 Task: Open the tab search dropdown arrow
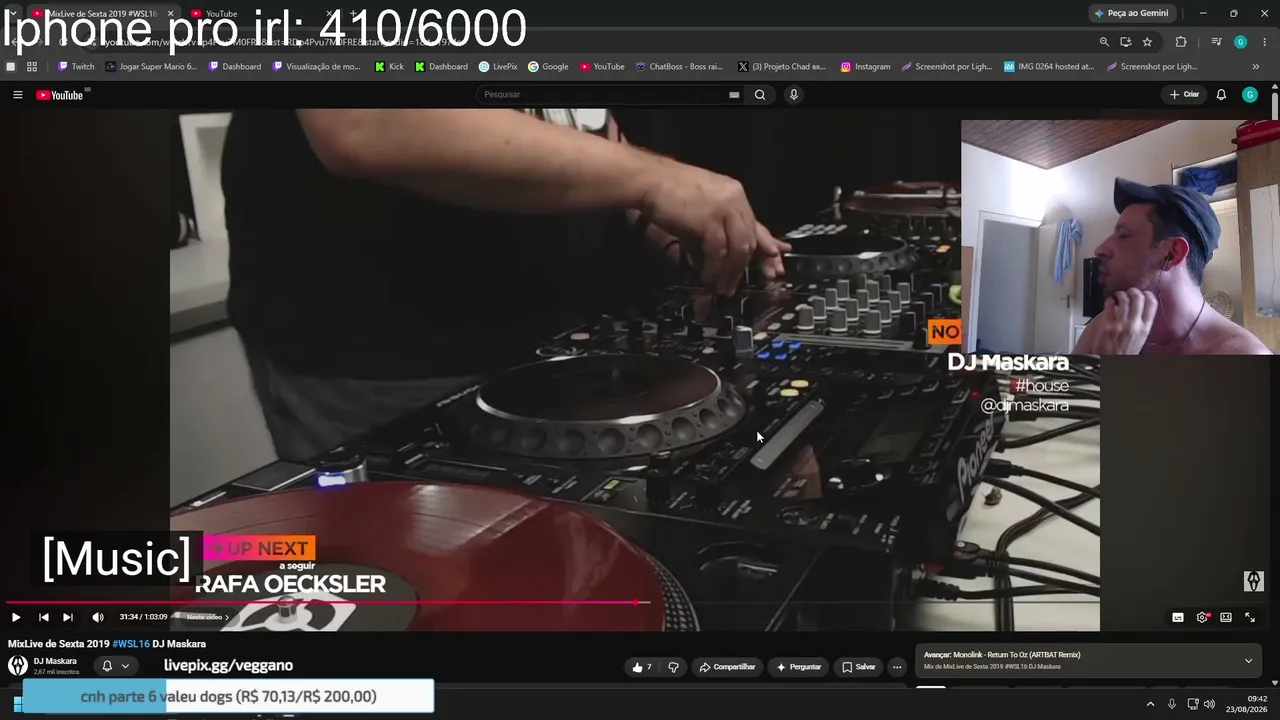pos(12,13)
